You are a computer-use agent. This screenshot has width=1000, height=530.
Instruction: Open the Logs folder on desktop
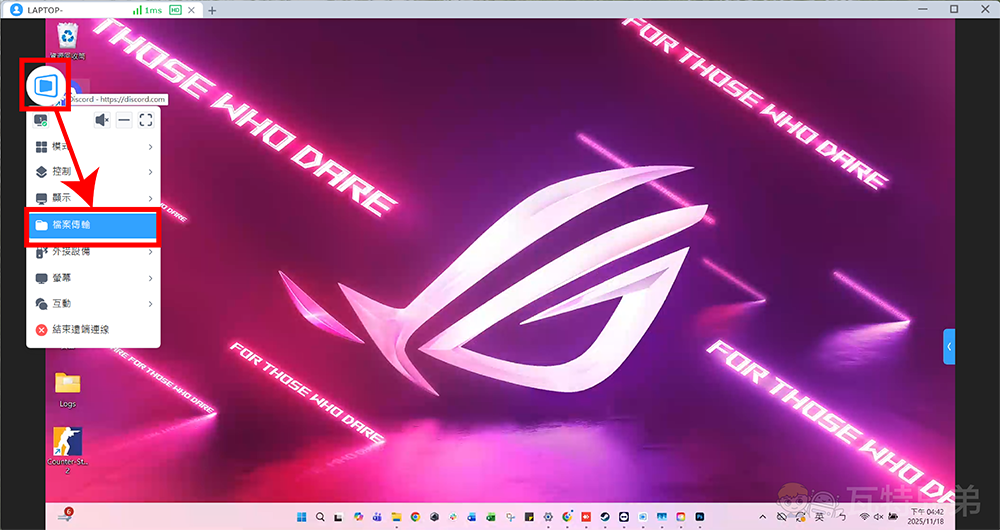67,388
